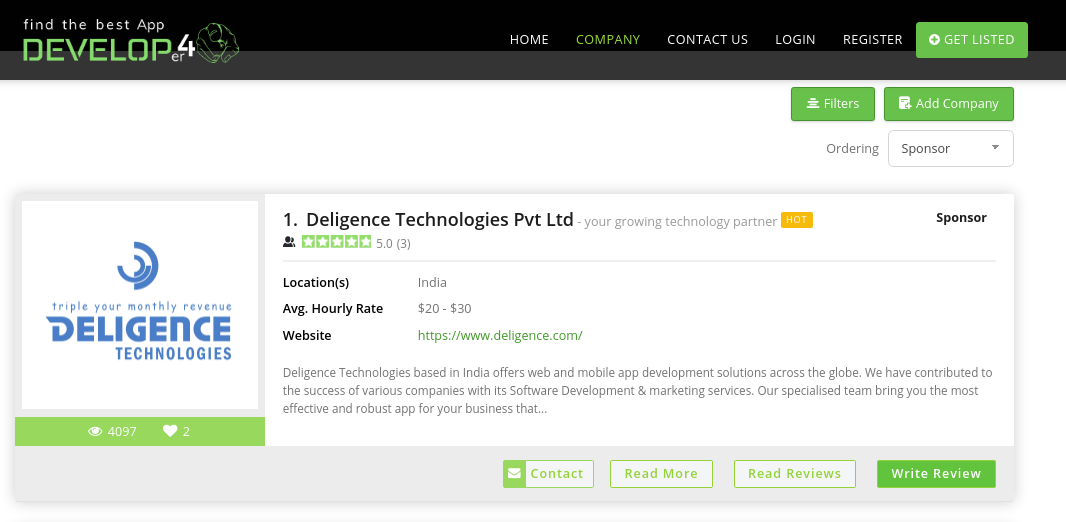The image size is (1066, 522).
Task: Click the Contact envelope button
Action: point(548,474)
